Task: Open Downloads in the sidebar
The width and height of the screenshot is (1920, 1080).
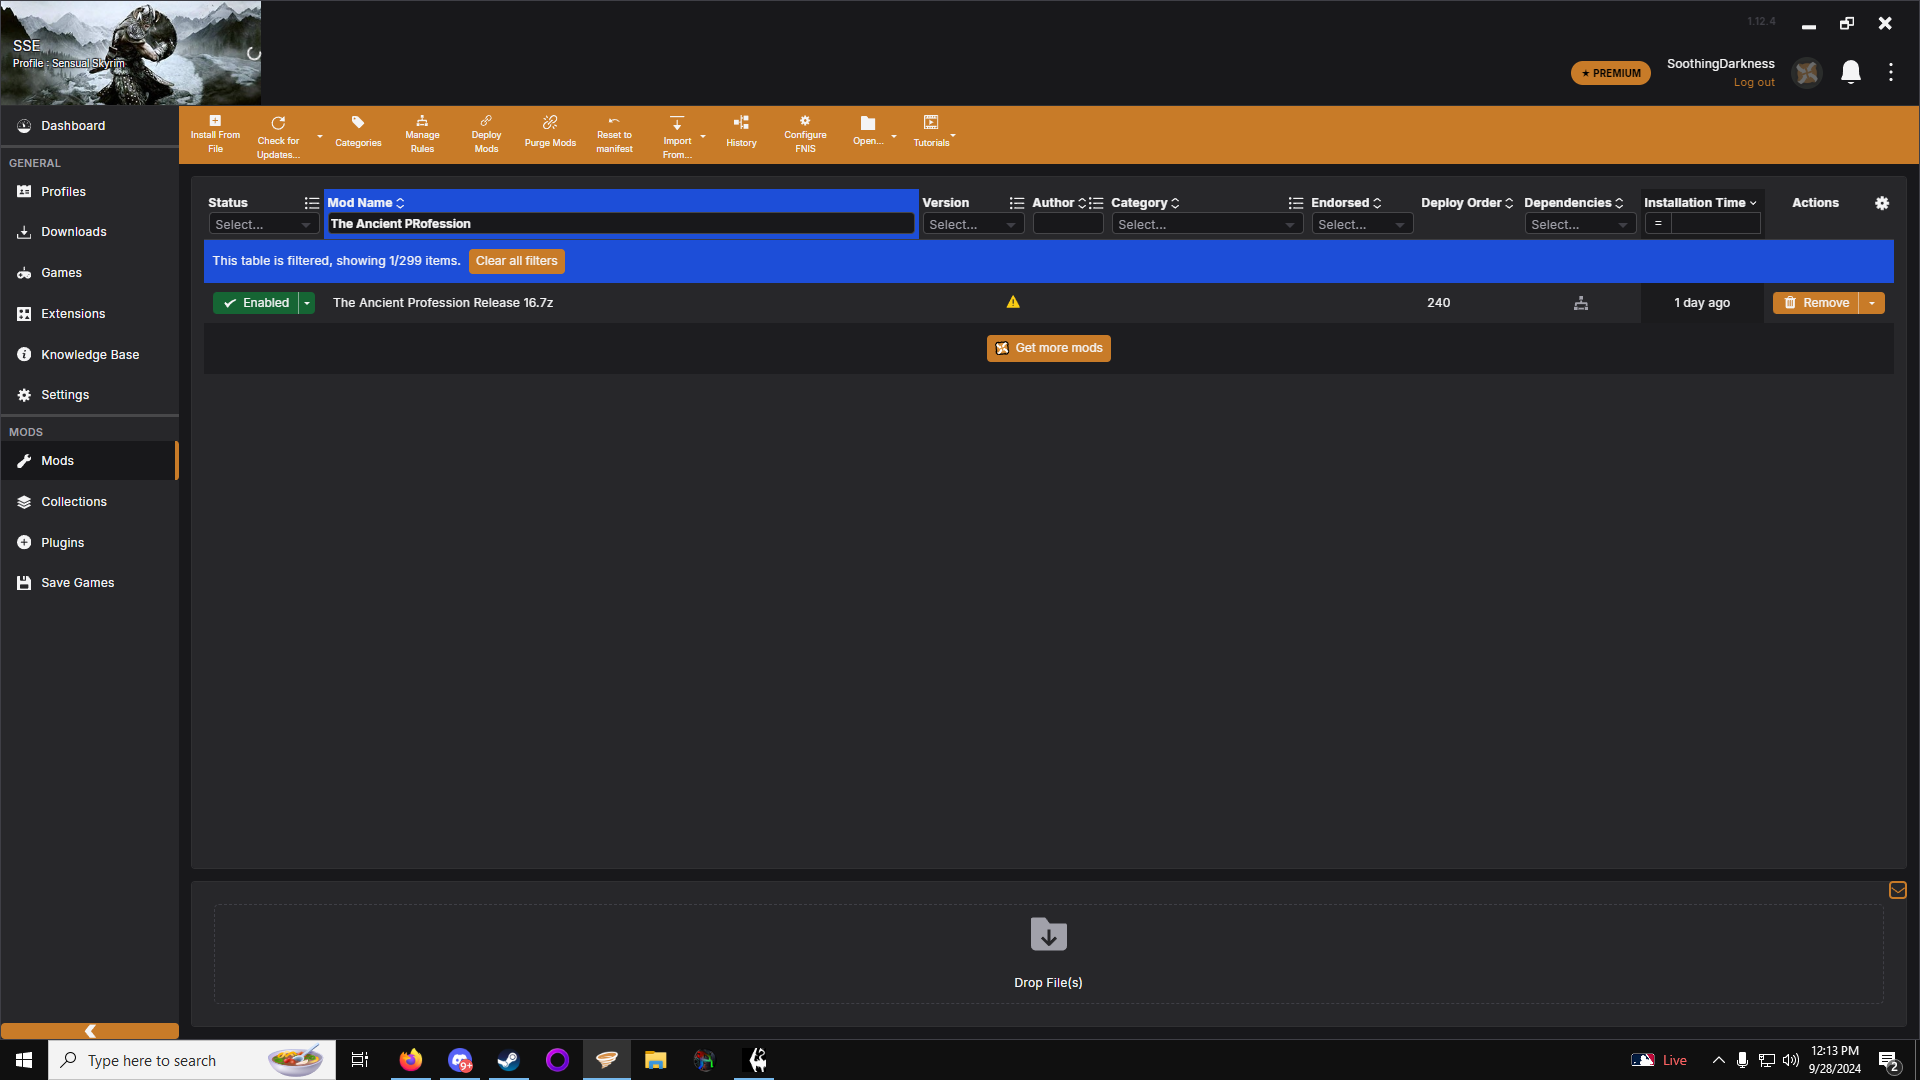Action: 90,232
